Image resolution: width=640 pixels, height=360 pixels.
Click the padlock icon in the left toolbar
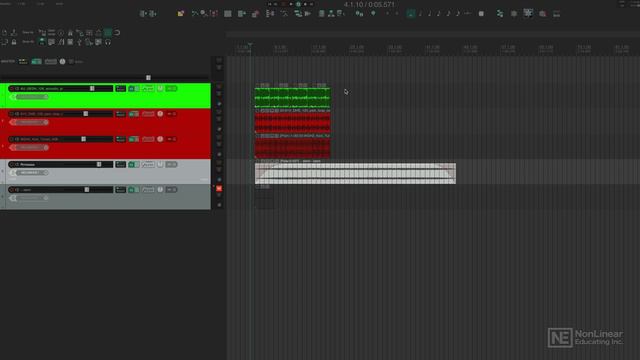(x=14, y=42)
